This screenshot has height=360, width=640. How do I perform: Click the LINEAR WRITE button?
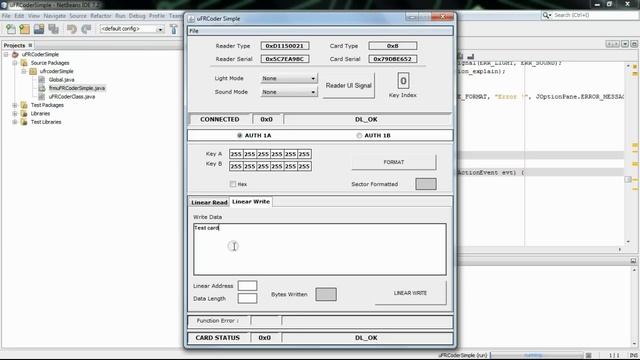coord(410,293)
